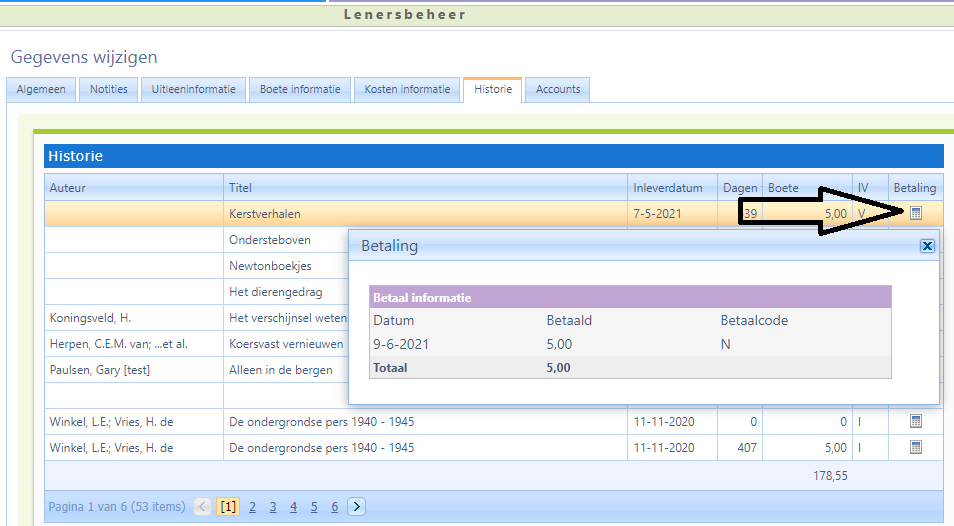
Task: Close the Betaling popup
Action: [926, 246]
